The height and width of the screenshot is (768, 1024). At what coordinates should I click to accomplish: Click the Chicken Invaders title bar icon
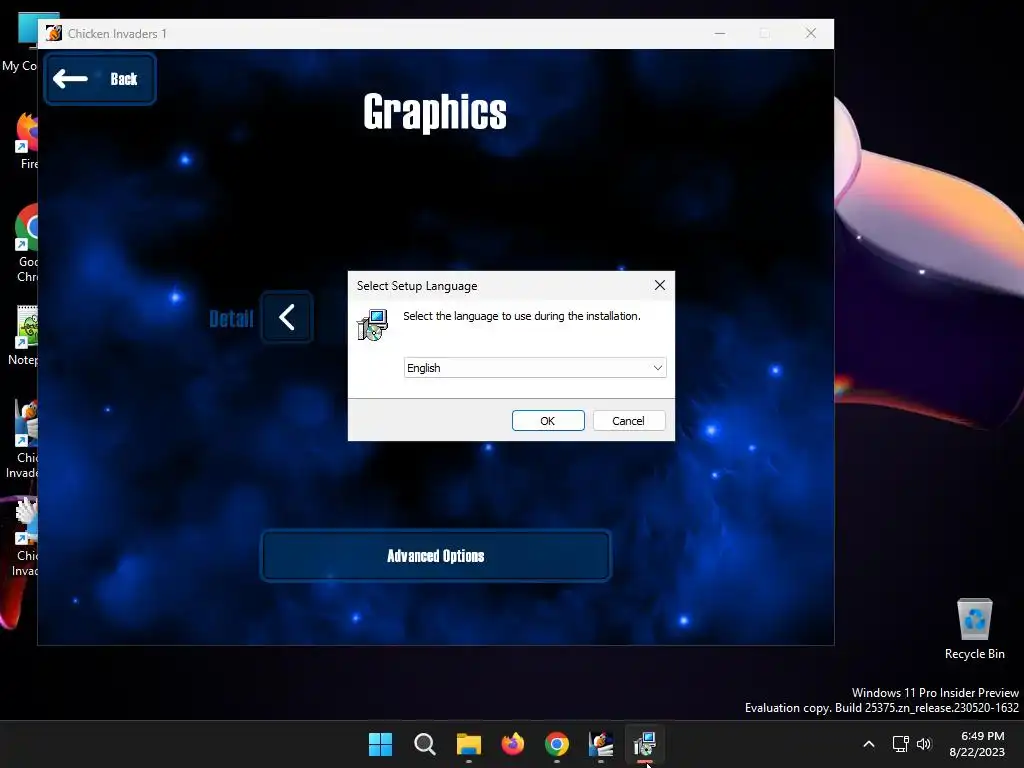(x=54, y=33)
